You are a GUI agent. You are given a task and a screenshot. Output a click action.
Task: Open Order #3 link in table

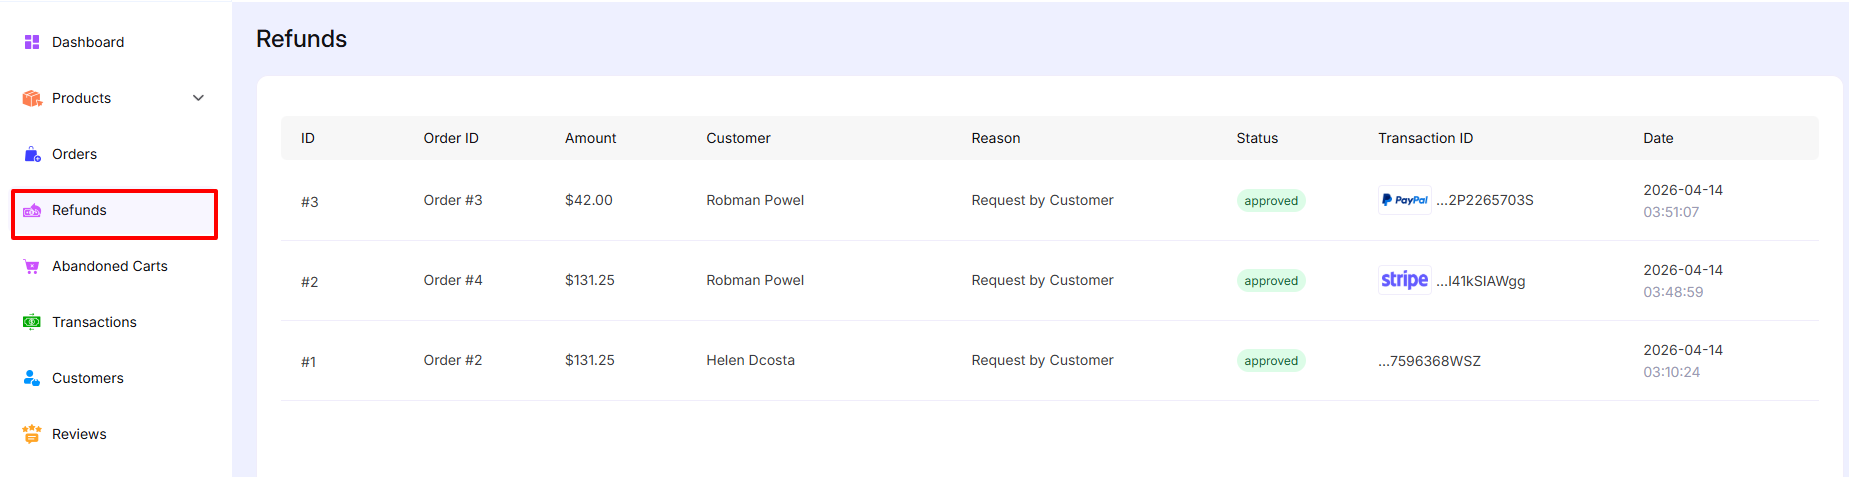pos(452,200)
